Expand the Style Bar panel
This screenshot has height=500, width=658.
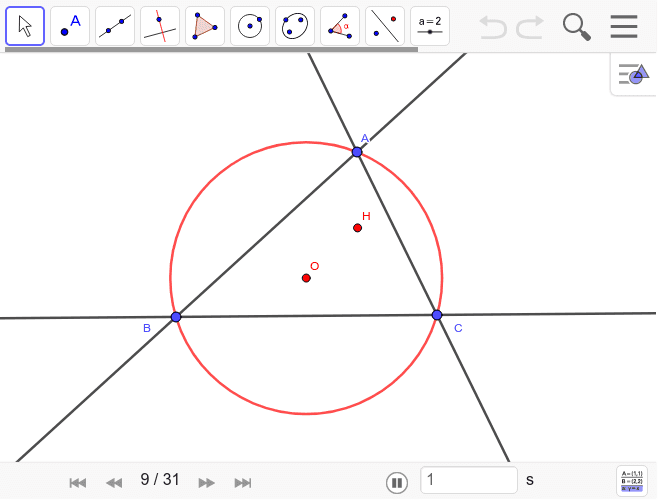[634, 74]
